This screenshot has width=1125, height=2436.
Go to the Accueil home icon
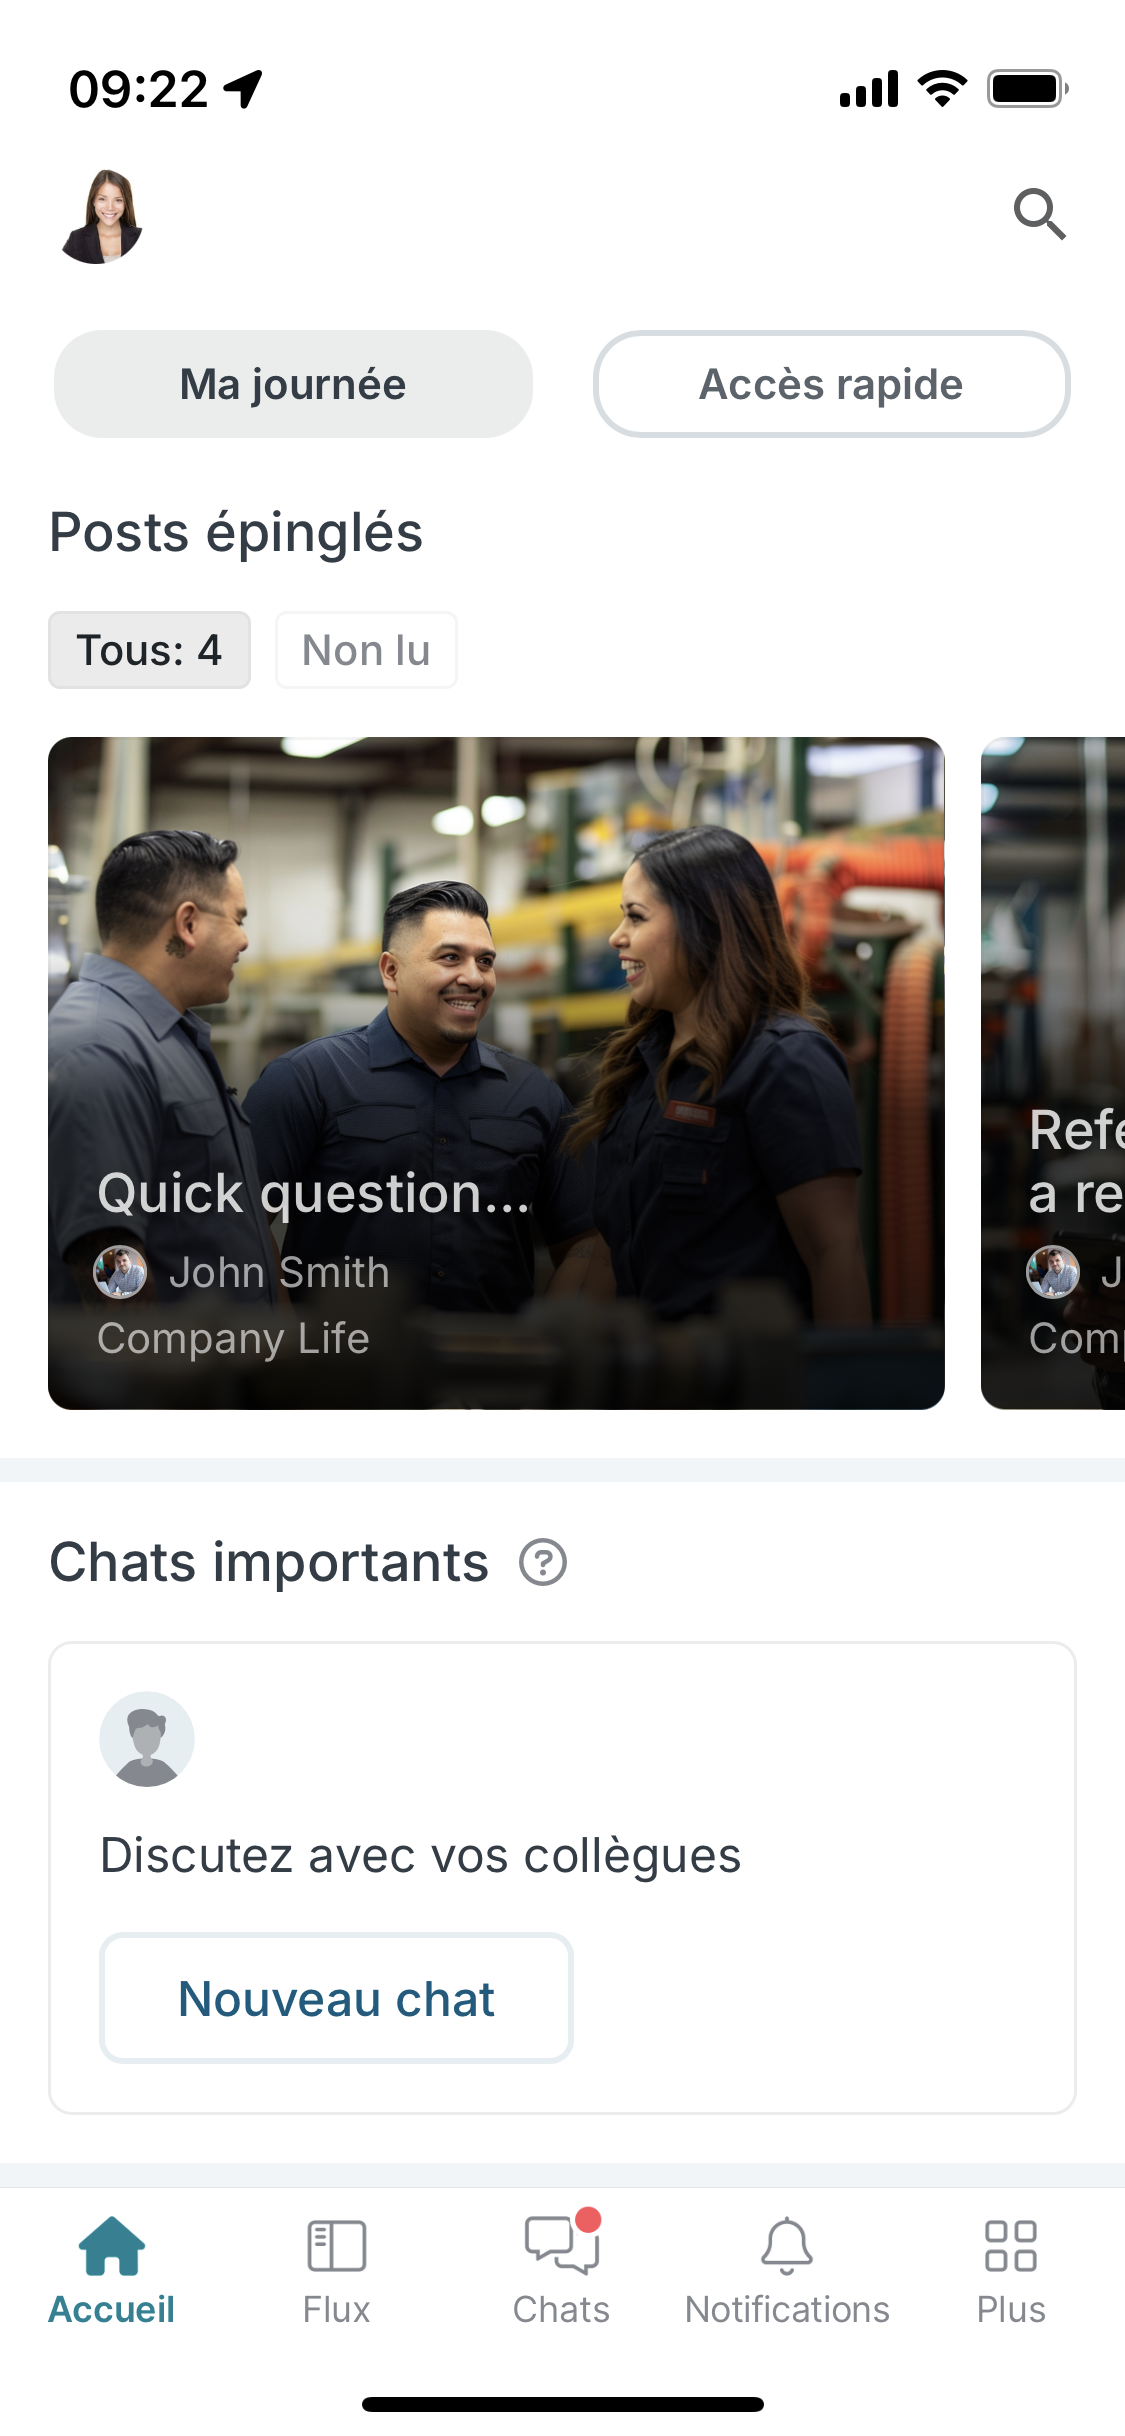click(112, 2246)
